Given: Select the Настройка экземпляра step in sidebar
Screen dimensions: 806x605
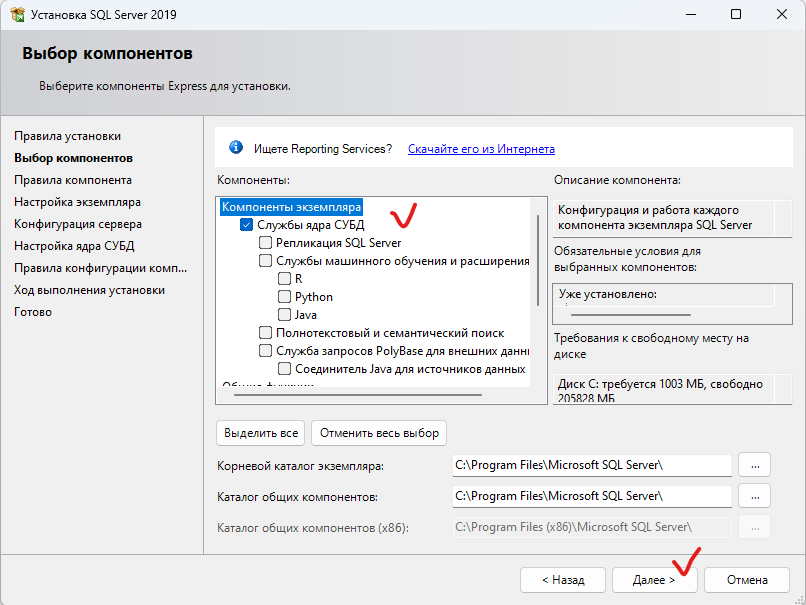Looking at the screenshot, I should [x=77, y=203].
